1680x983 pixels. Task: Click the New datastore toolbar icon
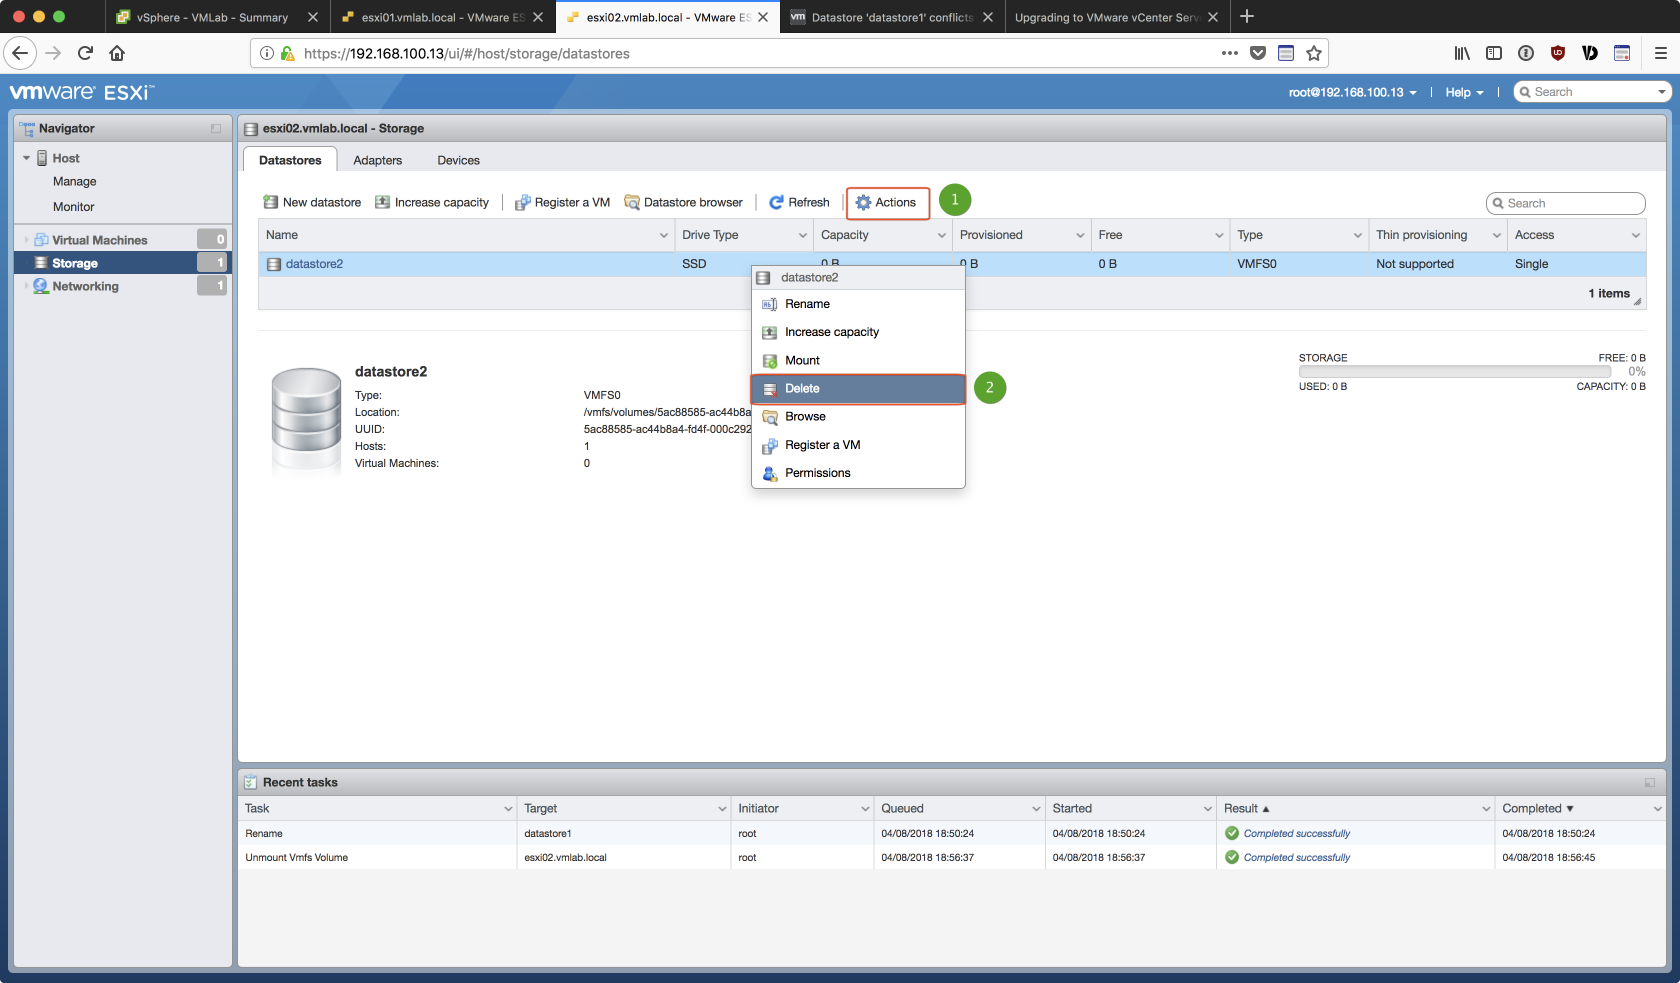coord(270,202)
